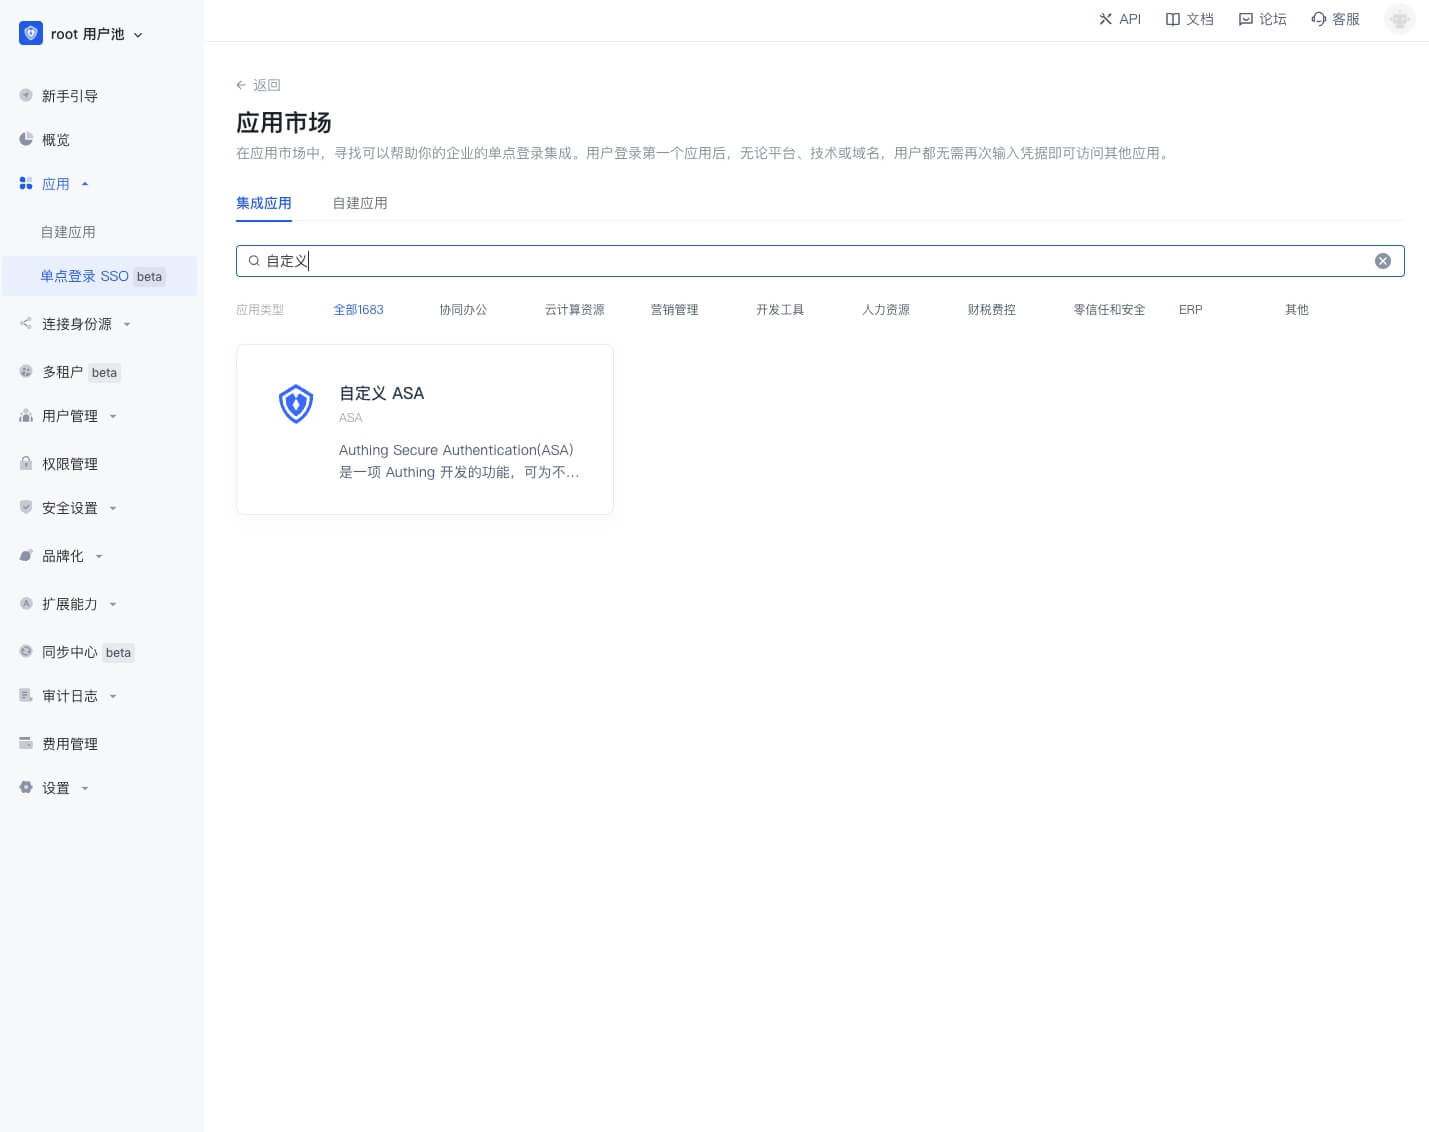Expand the 设置 sidebar group
1429x1132 pixels.
56,788
